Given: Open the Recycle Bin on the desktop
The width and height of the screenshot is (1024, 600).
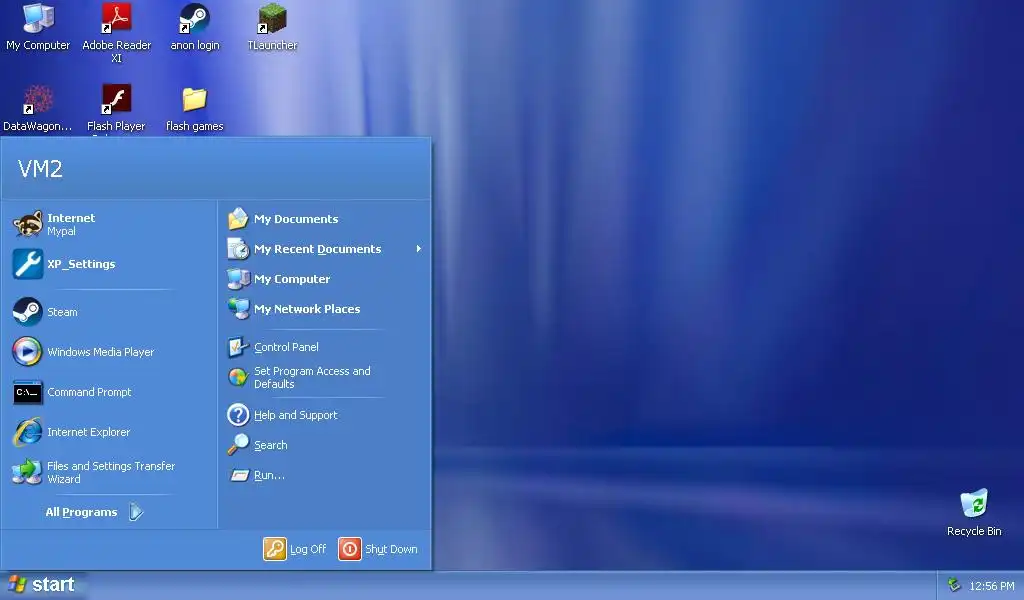Looking at the screenshot, I should click(974, 513).
